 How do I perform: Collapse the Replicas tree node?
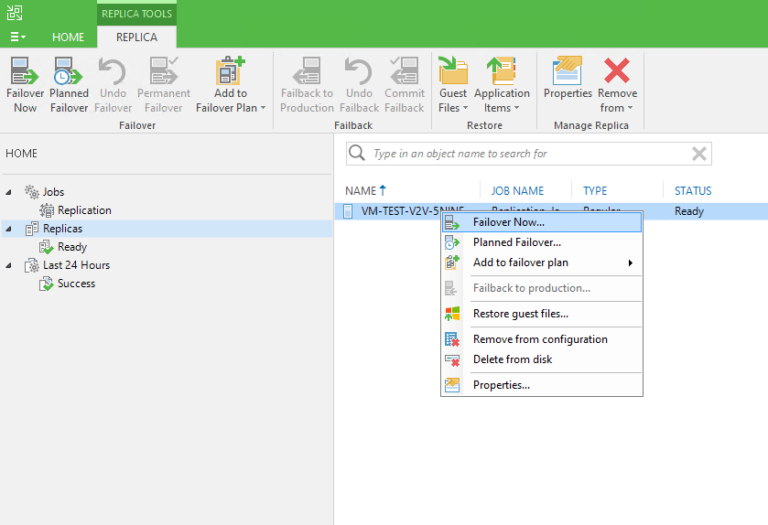tap(8, 229)
